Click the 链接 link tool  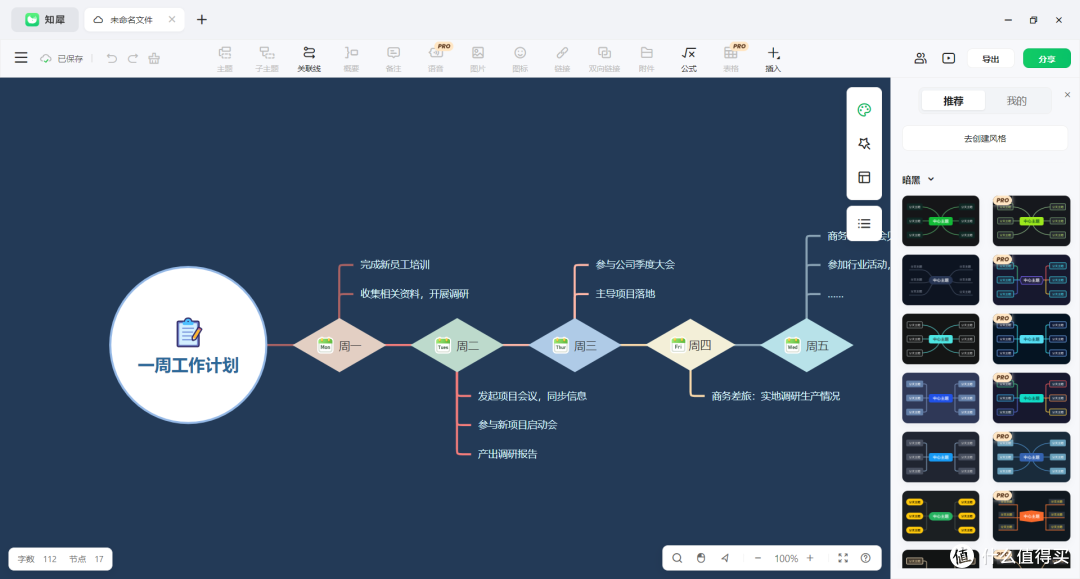pyautogui.click(x=562, y=59)
